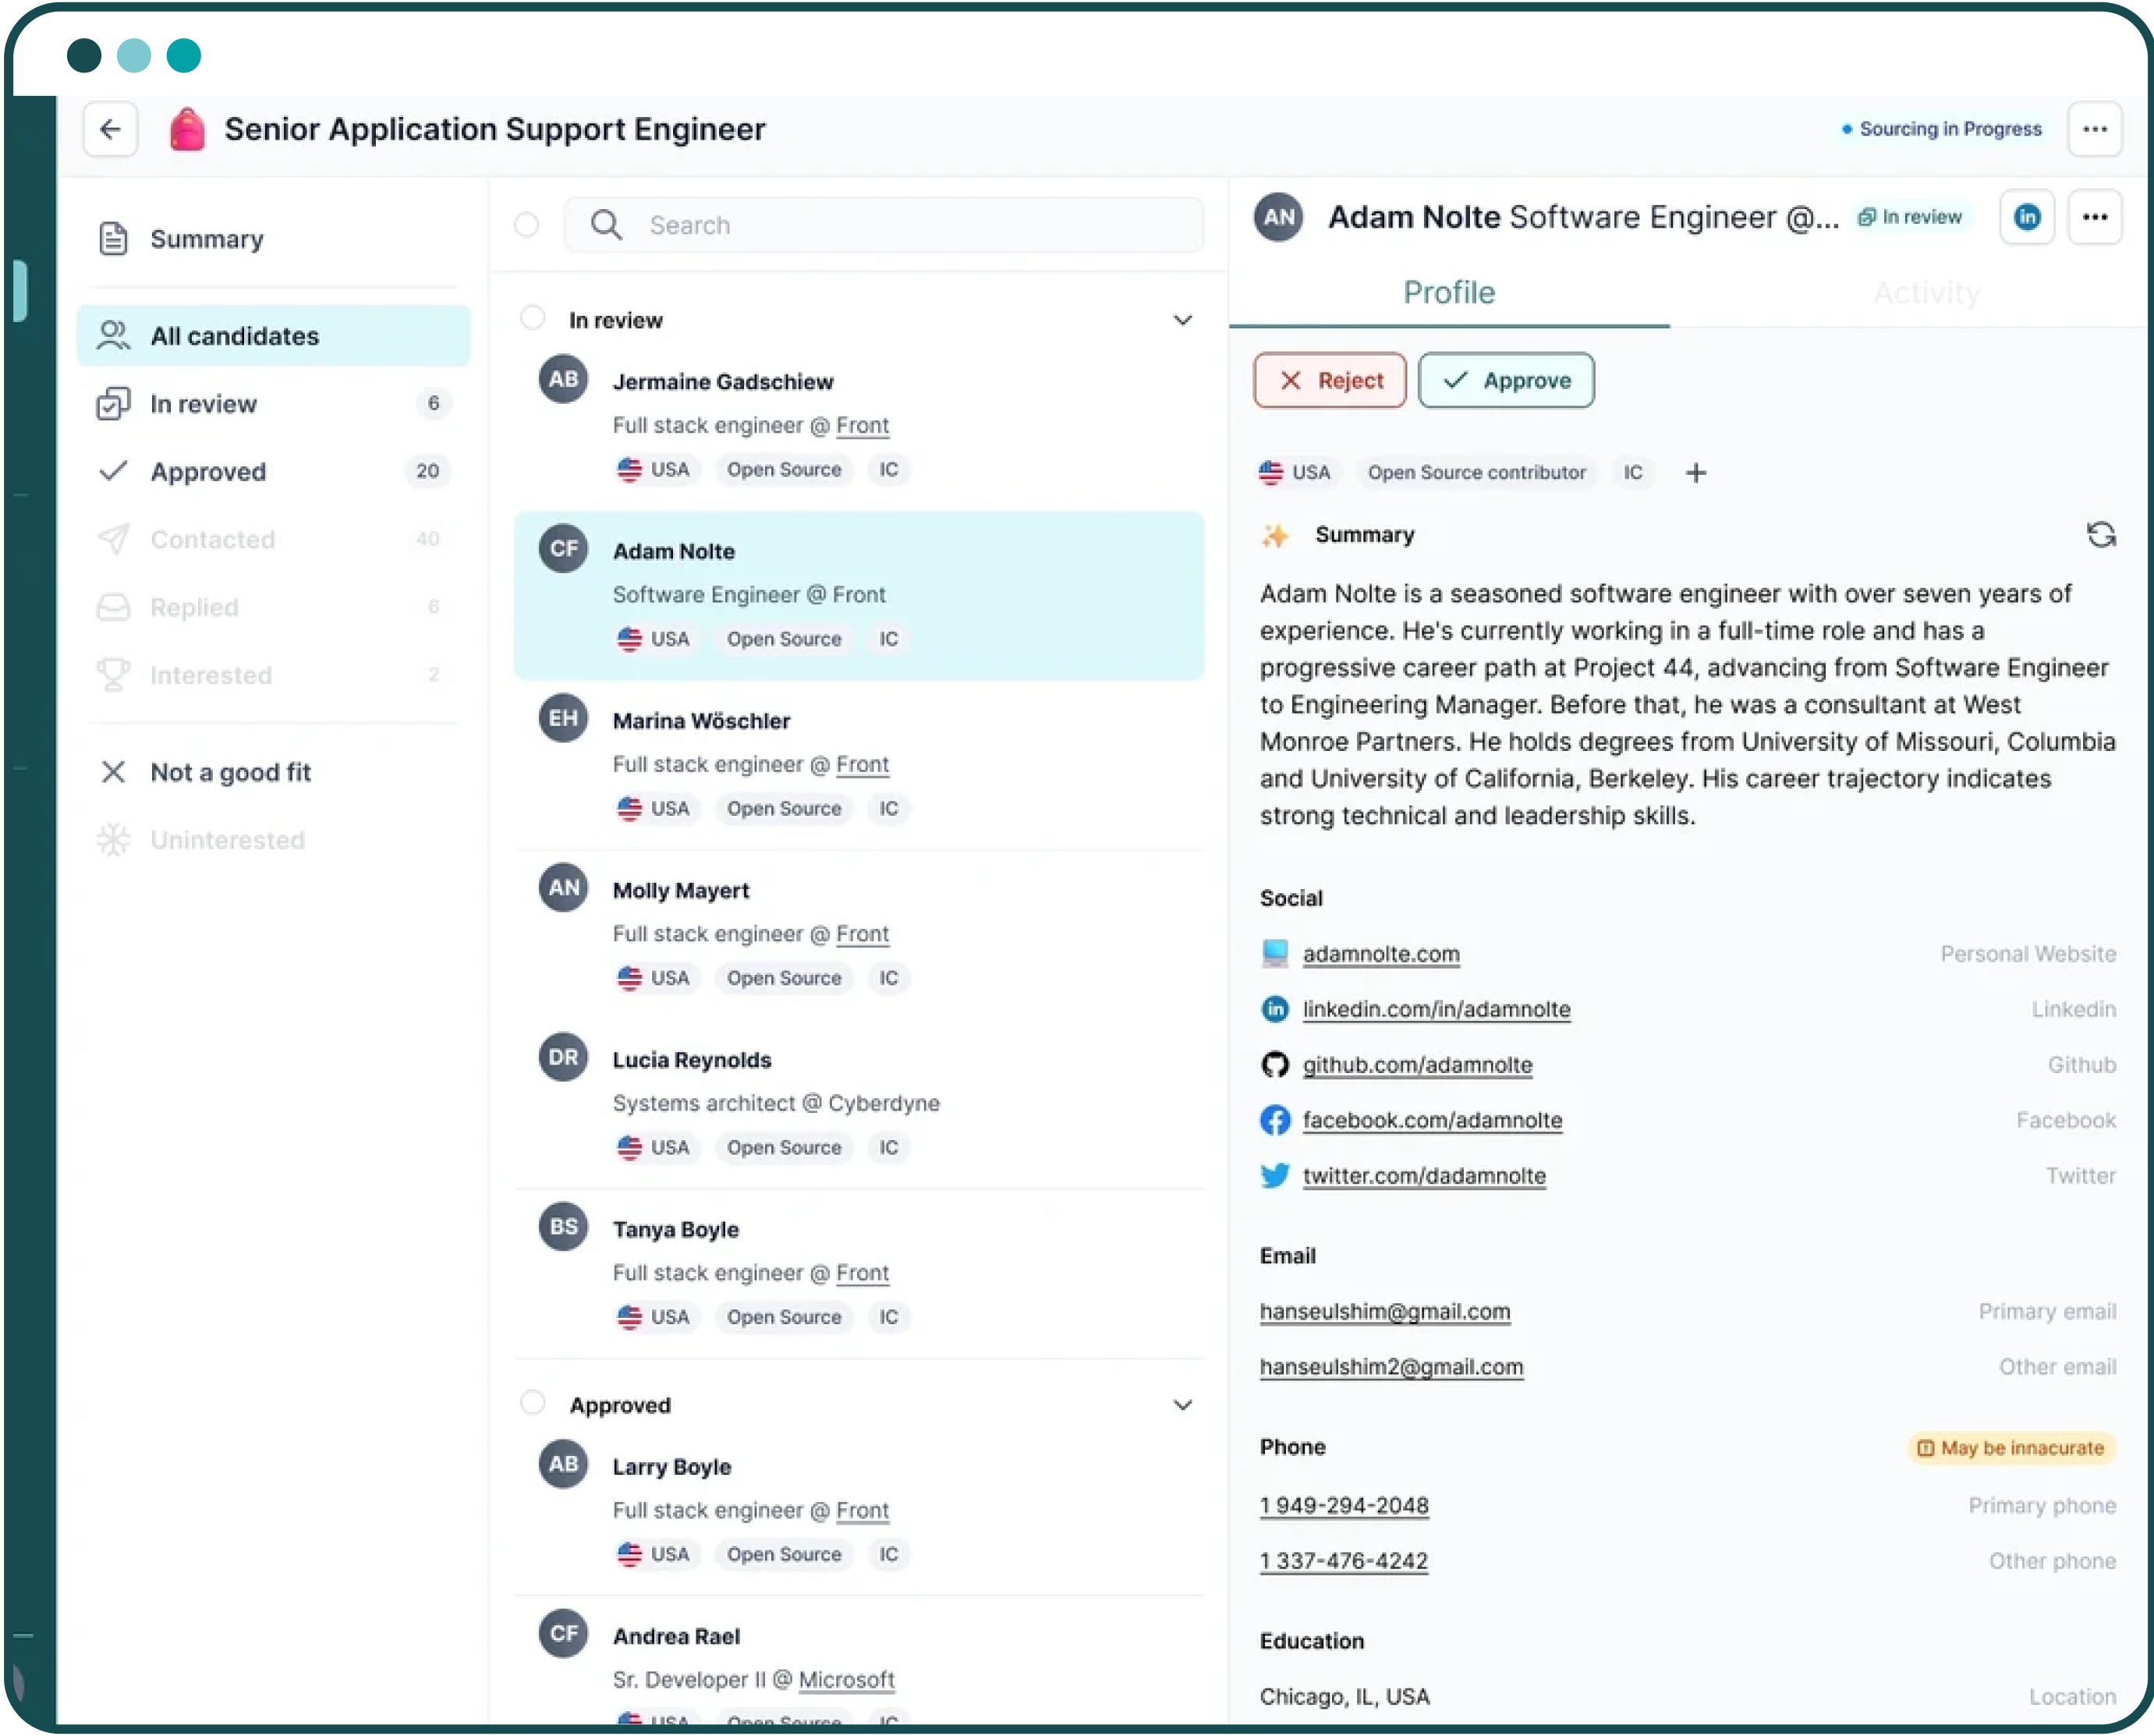This screenshot has height=1736, width=2154.
Task: Click the GitHub icon in Social
Action: tap(1274, 1065)
